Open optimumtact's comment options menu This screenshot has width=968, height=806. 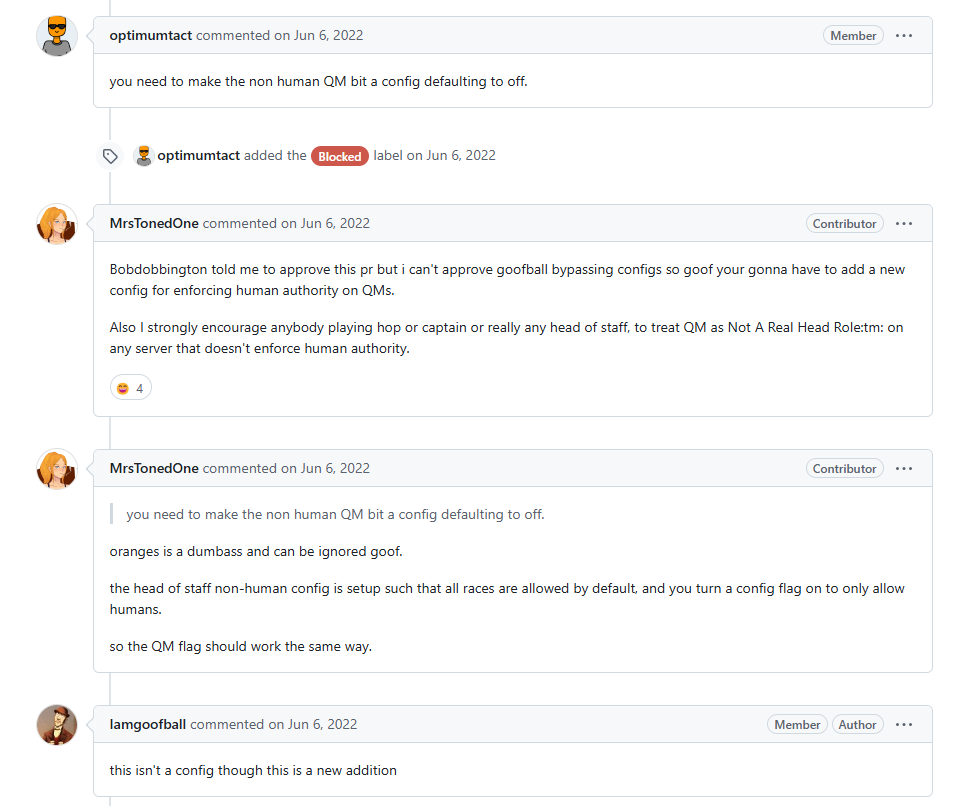pyautogui.click(x=904, y=36)
